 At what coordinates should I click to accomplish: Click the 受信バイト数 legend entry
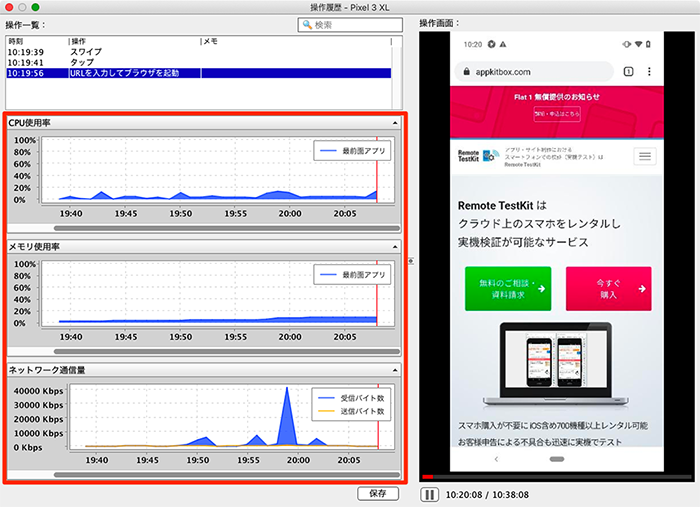tap(351, 398)
